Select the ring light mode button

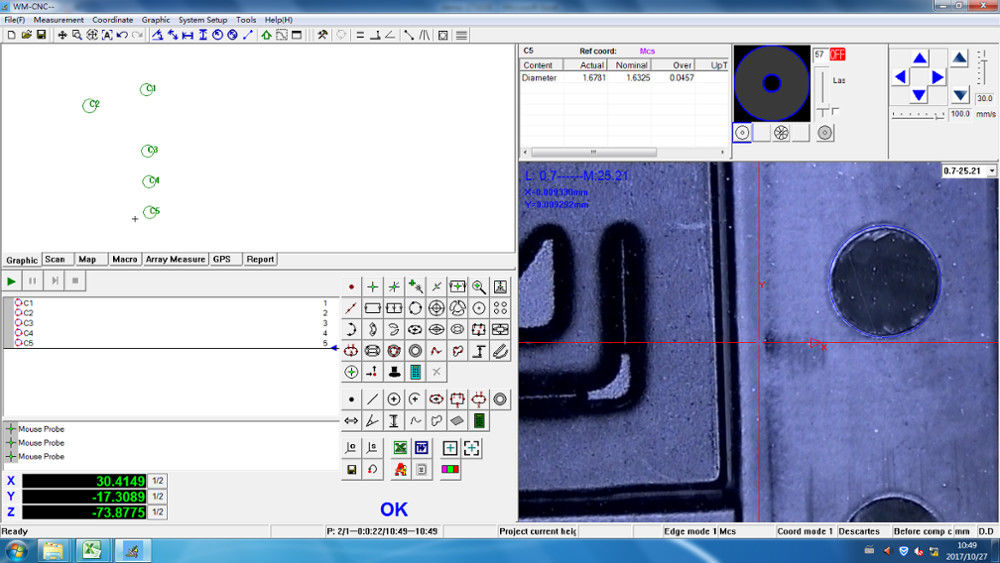742,132
